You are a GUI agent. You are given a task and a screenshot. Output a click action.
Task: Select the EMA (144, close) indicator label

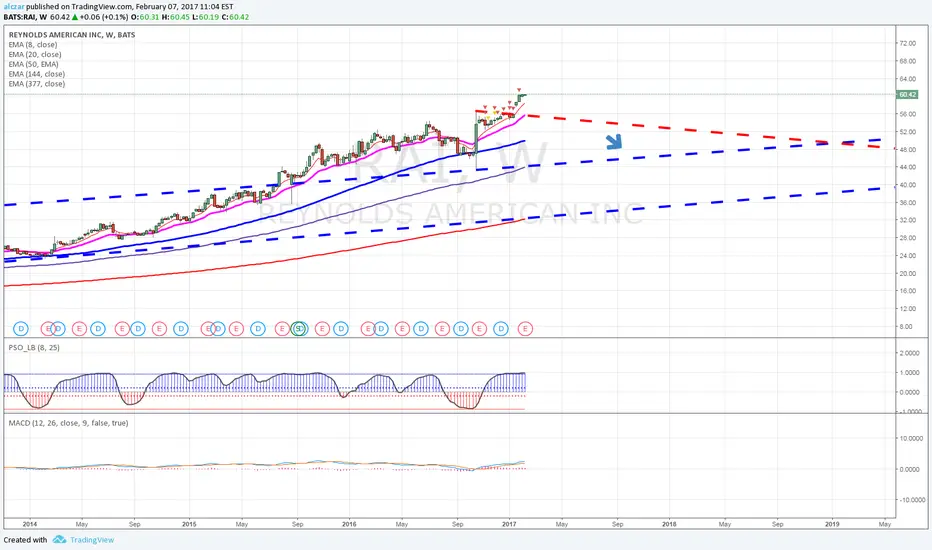point(36,74)
